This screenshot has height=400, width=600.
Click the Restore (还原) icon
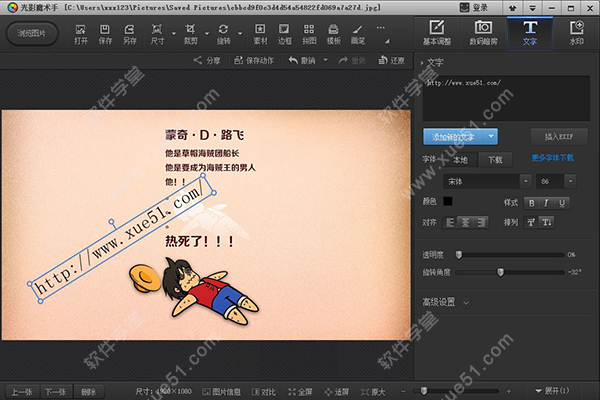(x=392, y=61)
